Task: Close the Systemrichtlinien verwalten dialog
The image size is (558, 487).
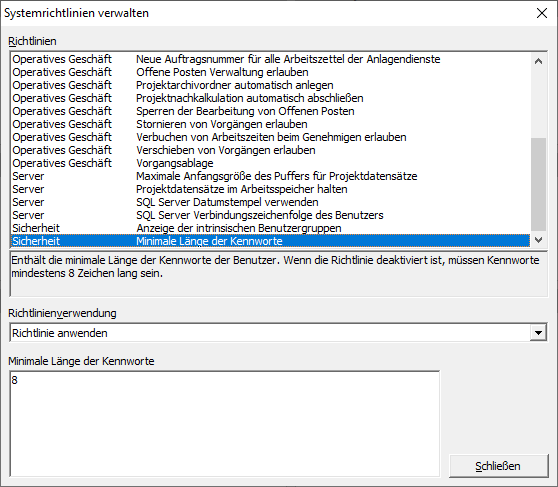Action: click(542, 13)
